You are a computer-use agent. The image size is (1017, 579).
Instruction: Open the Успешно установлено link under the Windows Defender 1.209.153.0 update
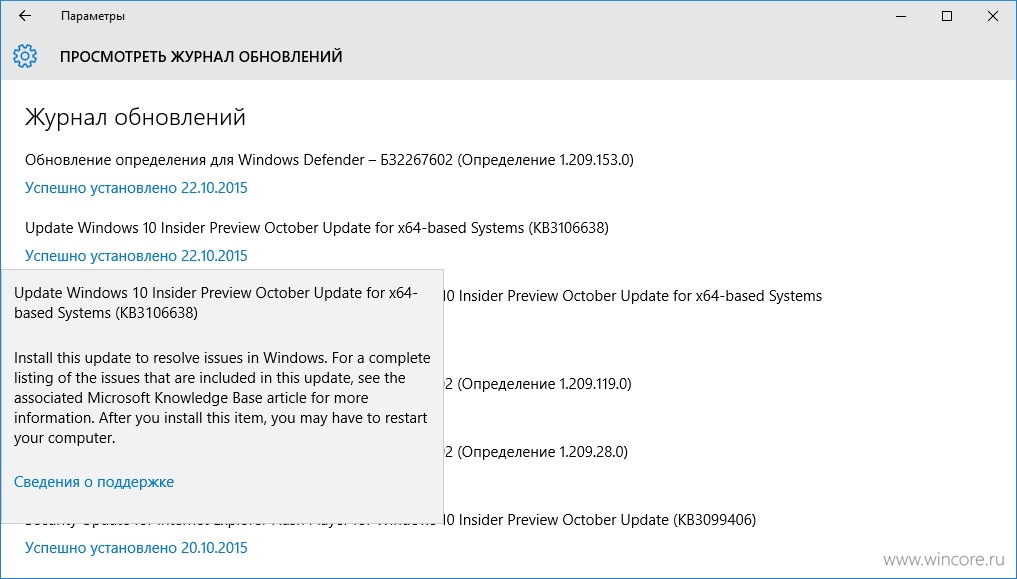point(136,188)
